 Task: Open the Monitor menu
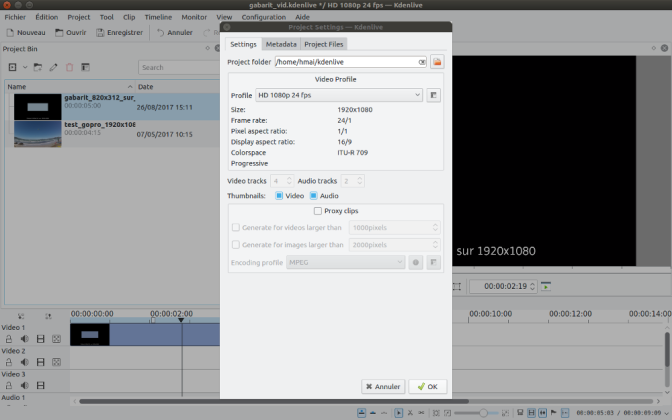194,17
